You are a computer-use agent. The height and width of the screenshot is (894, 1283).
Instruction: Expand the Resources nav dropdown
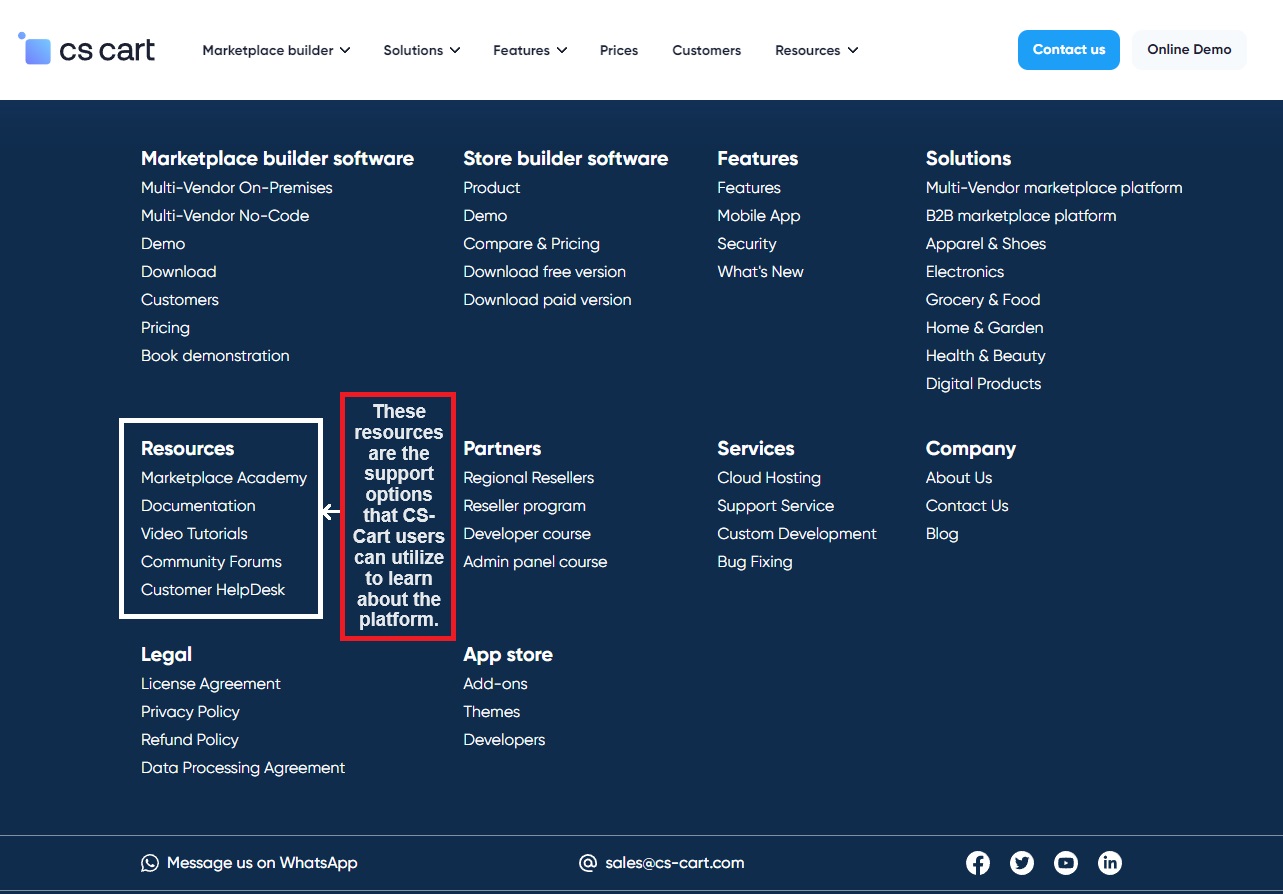tap(817, 50)
